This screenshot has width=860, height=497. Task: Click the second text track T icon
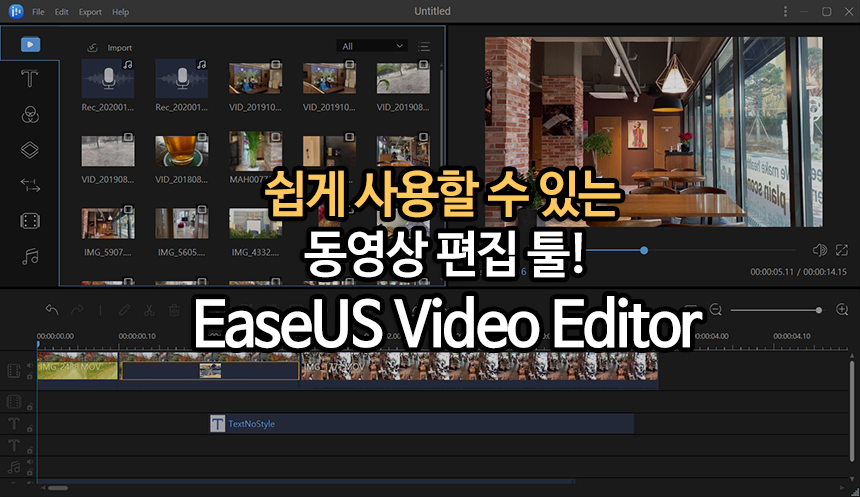[x=14, y=445]
